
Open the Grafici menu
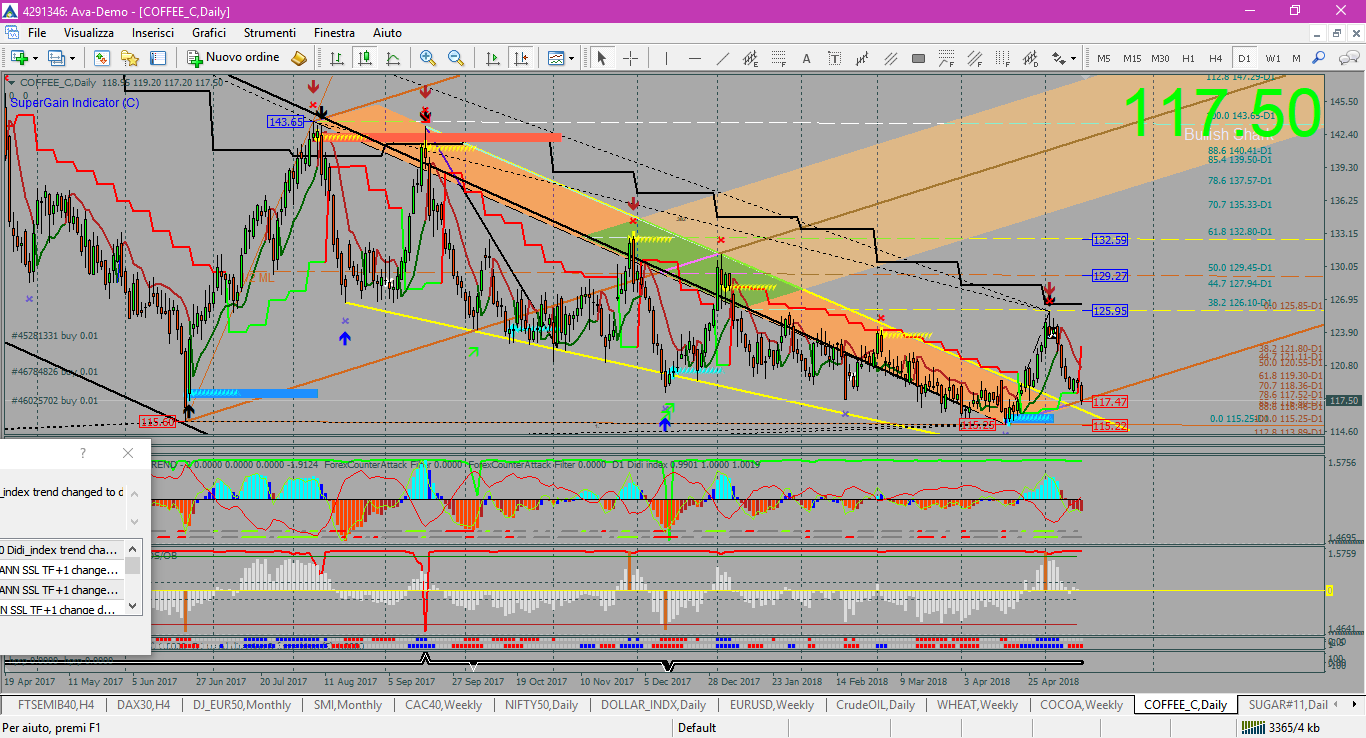coord(209,33)
